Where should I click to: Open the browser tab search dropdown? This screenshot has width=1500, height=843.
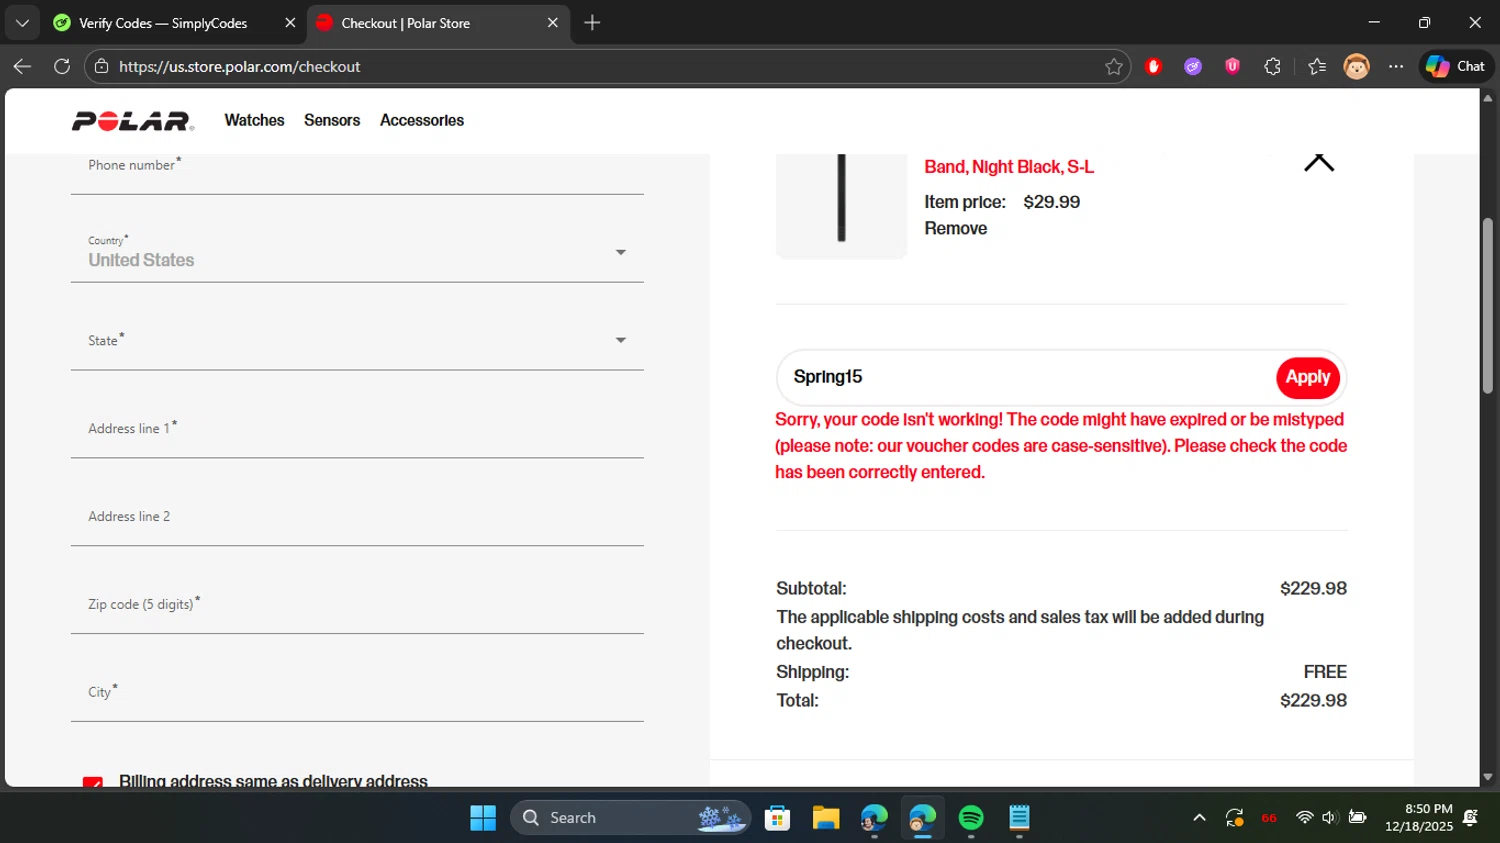point(22,22)
